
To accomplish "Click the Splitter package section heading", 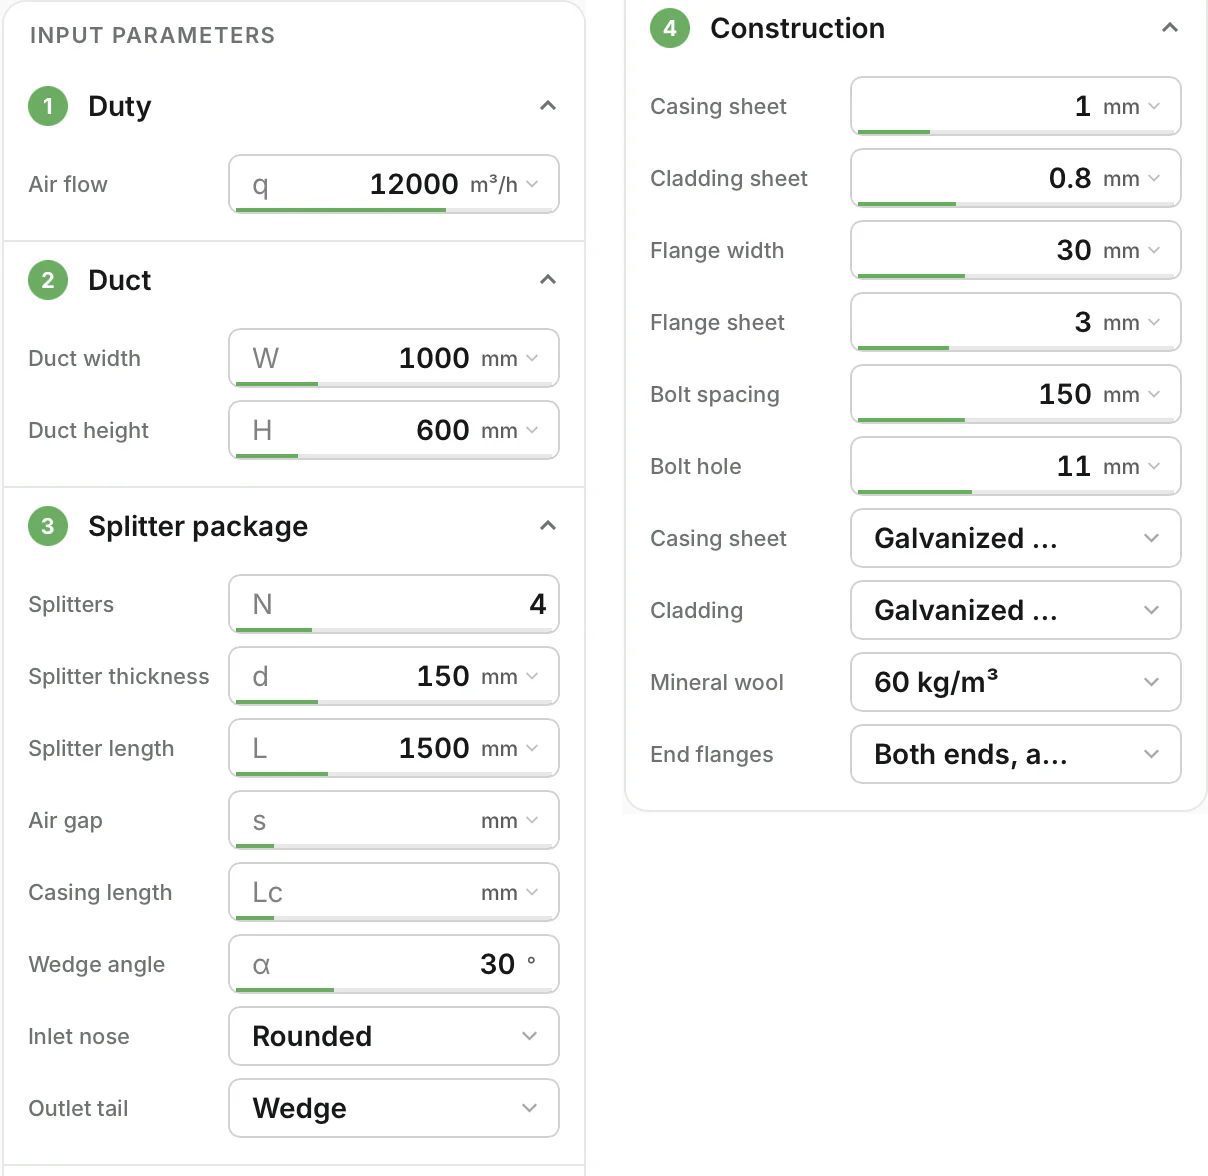I will pos(198,526).
